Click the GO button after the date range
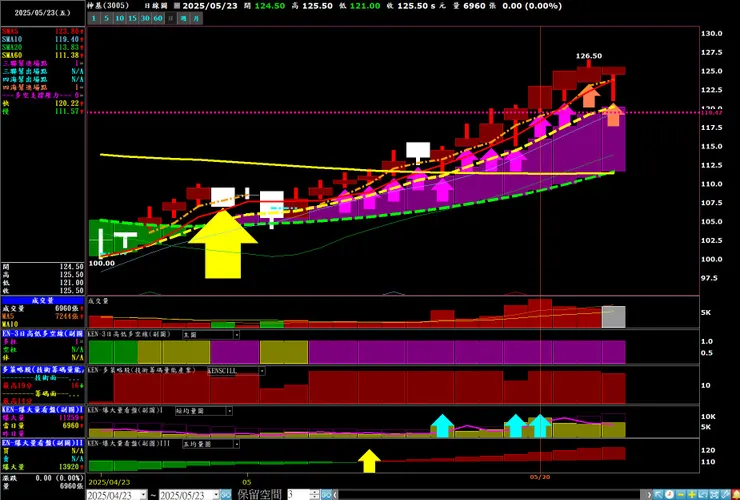 (x=226, y=495)
